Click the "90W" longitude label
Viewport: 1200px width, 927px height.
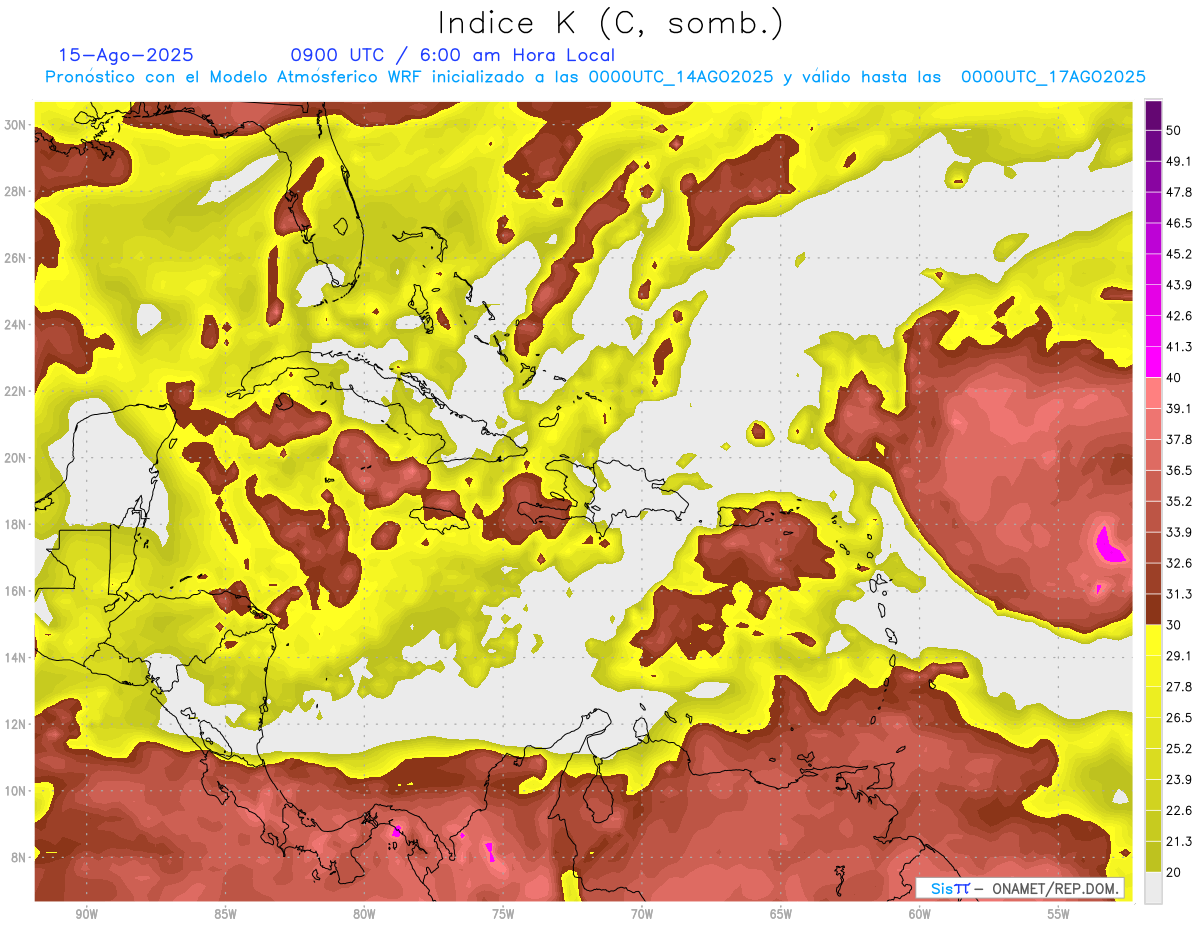(86, 914)
